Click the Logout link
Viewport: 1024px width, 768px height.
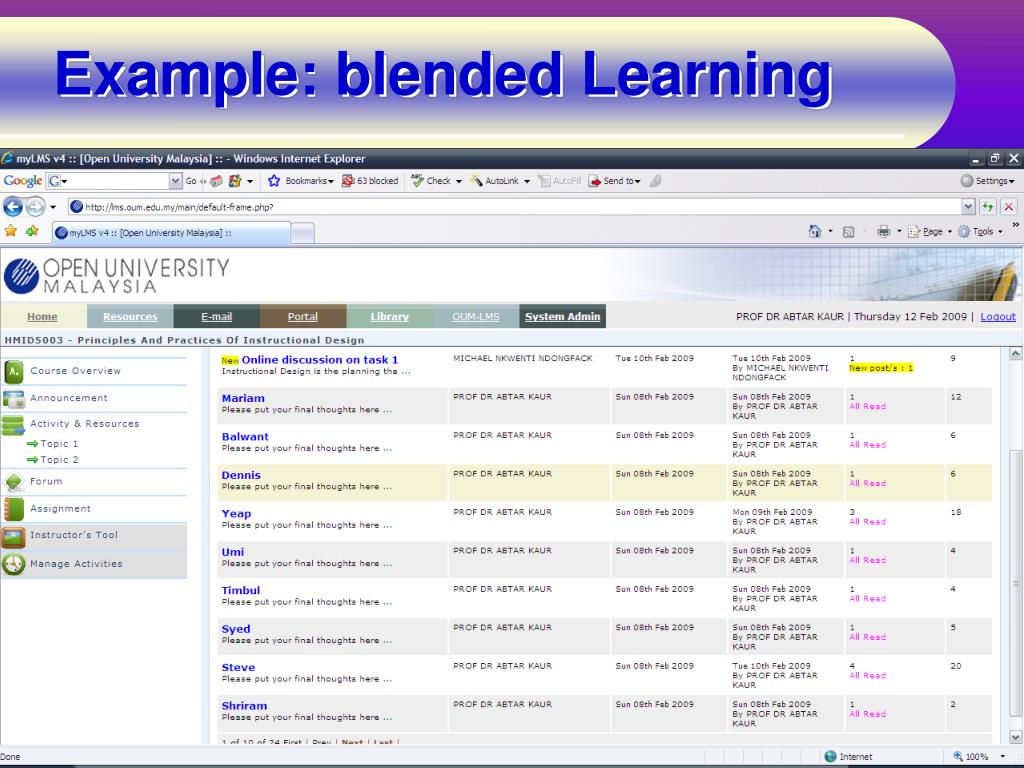click(998, 316)
